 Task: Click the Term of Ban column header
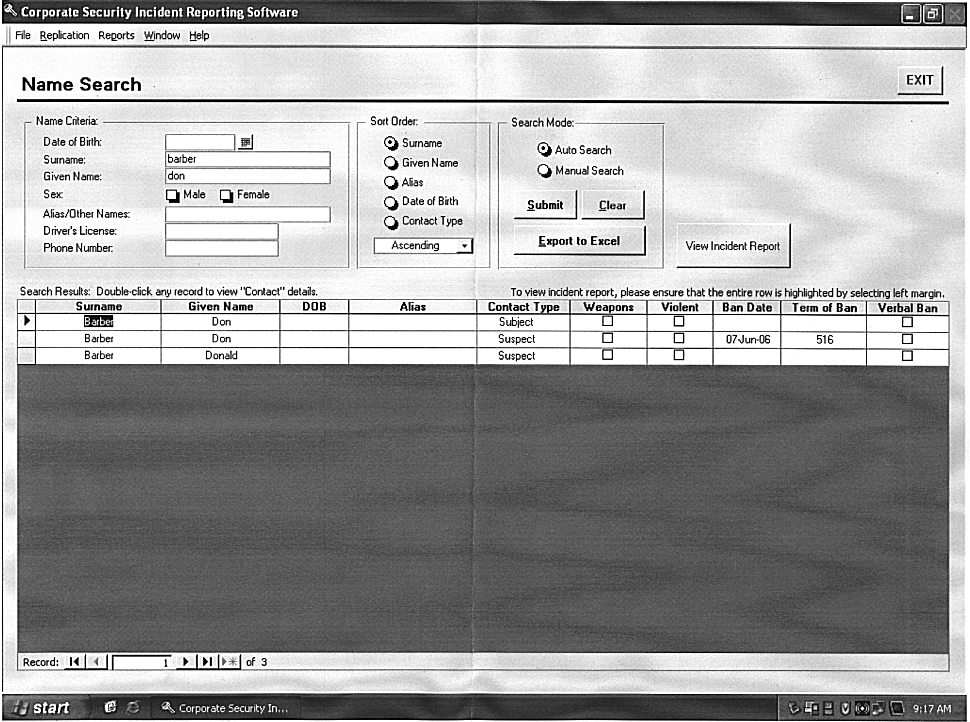[824, 307]
